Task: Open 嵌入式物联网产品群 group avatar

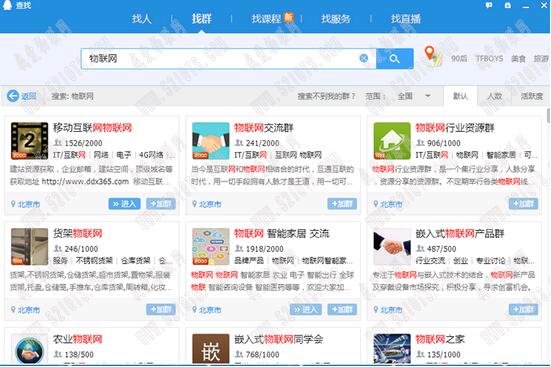Action: click(392, 247)
